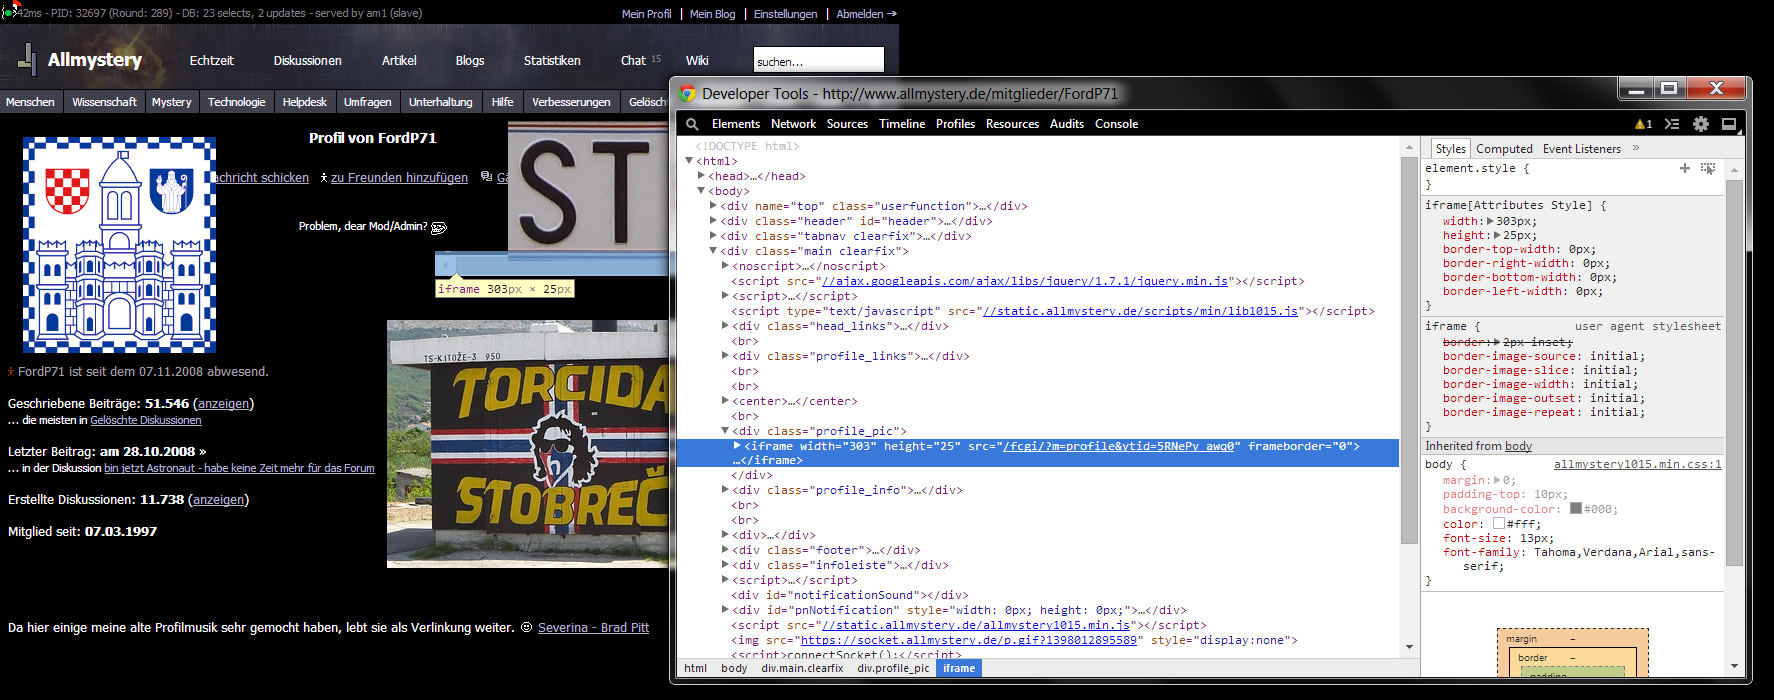Select 'Helpdesk' category tab
This screenshot has height=700, width=1774.
tap(304, 102)
